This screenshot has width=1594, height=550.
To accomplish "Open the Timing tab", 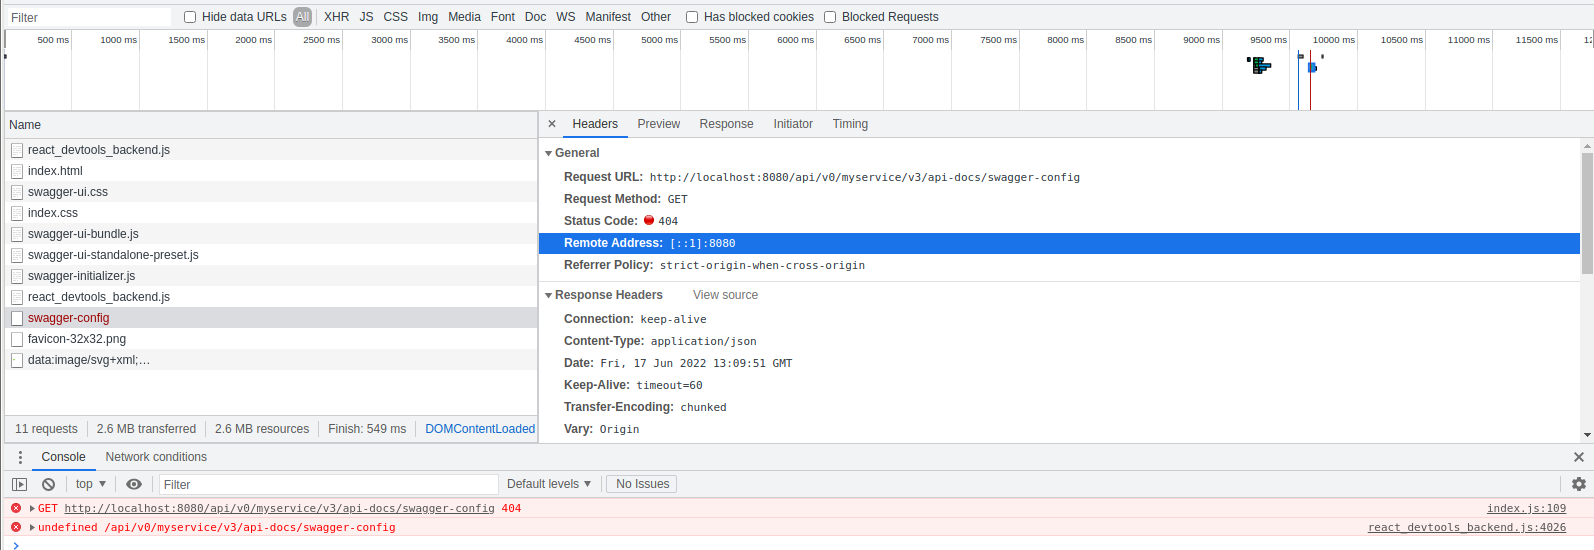I will click(850, 124).
